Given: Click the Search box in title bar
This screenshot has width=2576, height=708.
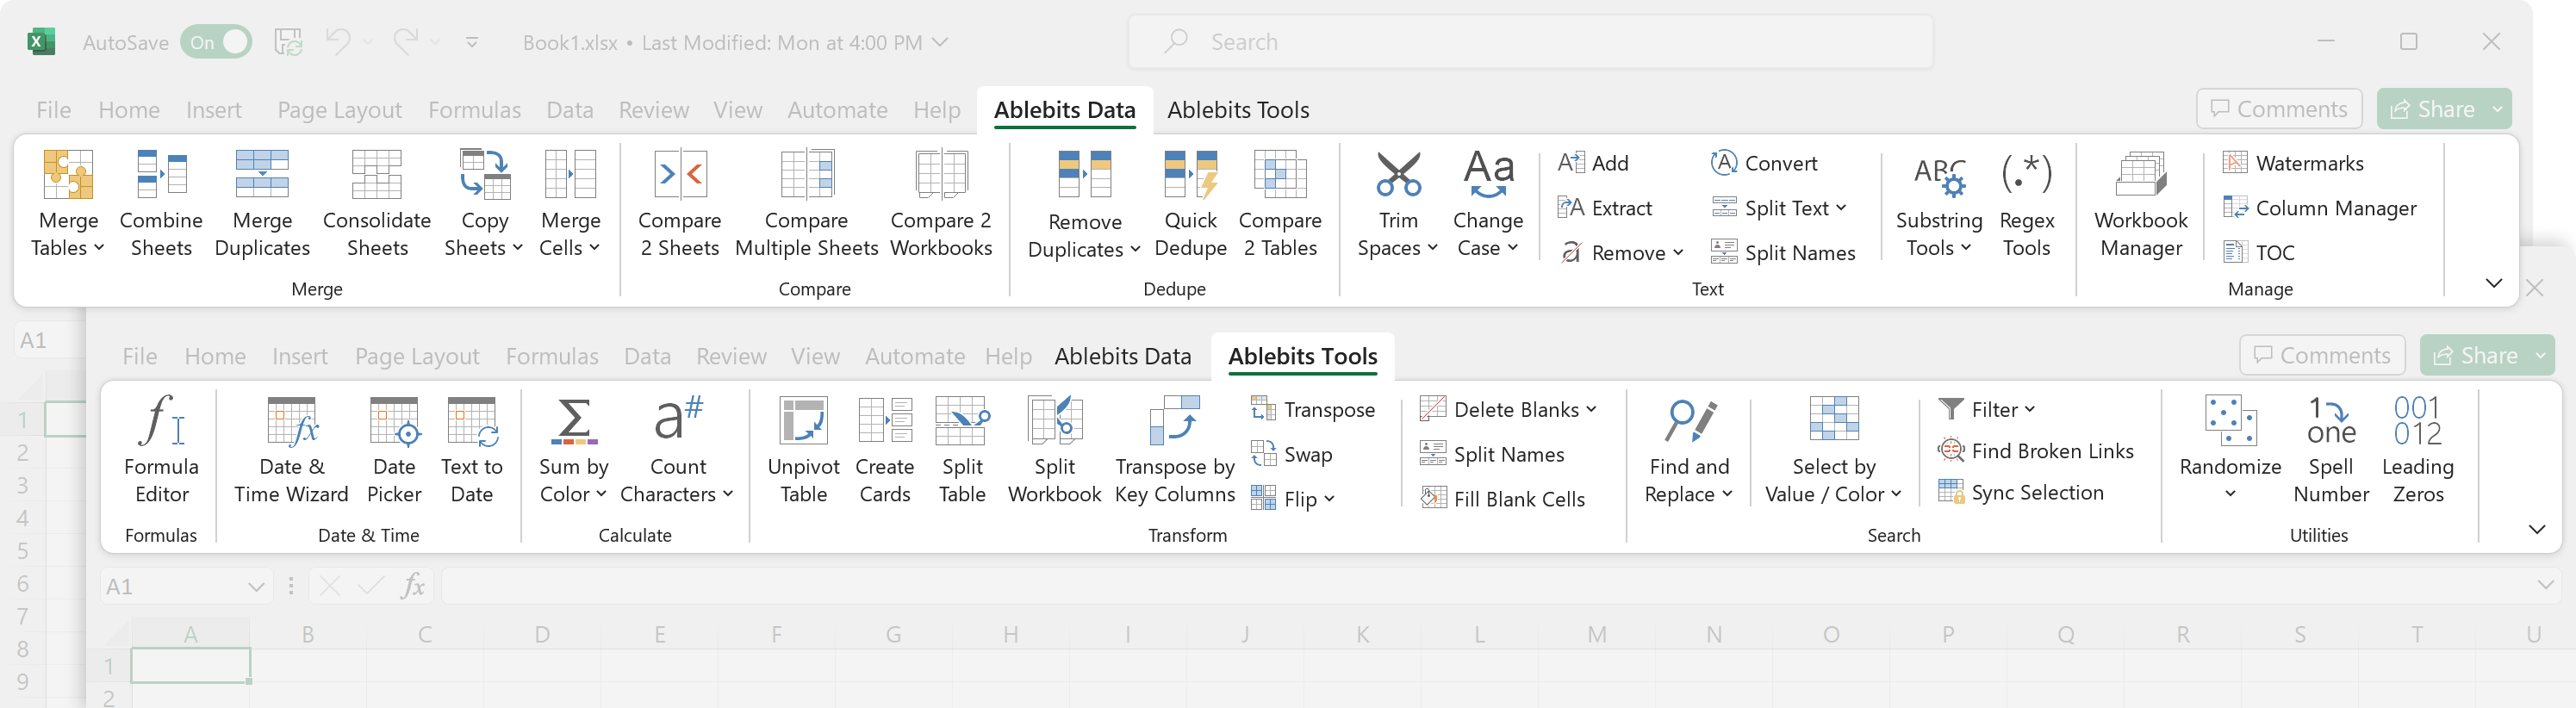Looking at the screenshot, I should [1530, 42].
